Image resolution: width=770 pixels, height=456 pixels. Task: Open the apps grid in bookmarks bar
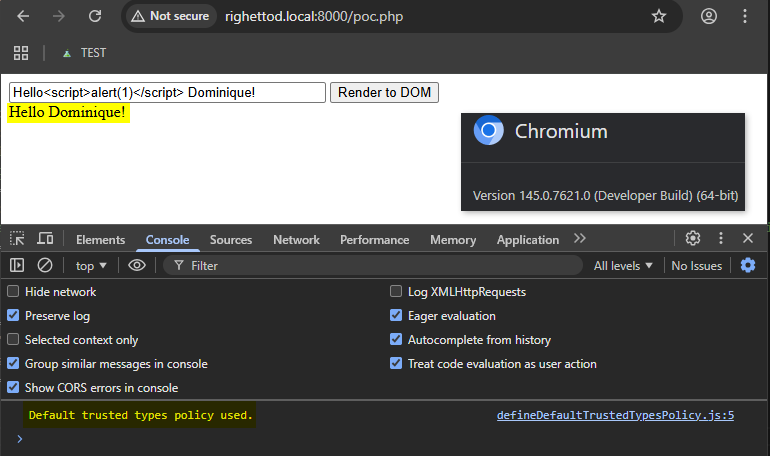[21, 53]
